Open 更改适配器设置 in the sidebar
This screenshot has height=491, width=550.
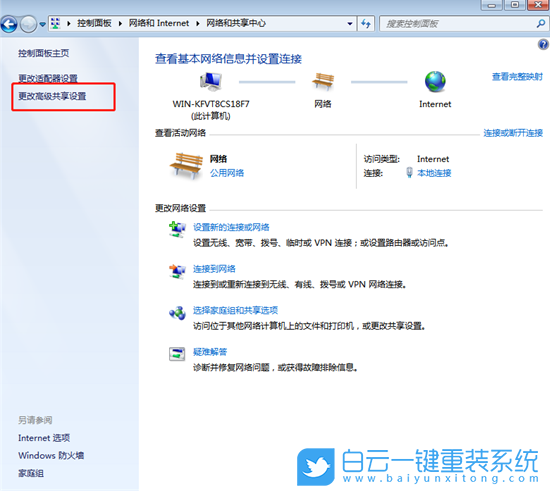[x=48, y=78]
